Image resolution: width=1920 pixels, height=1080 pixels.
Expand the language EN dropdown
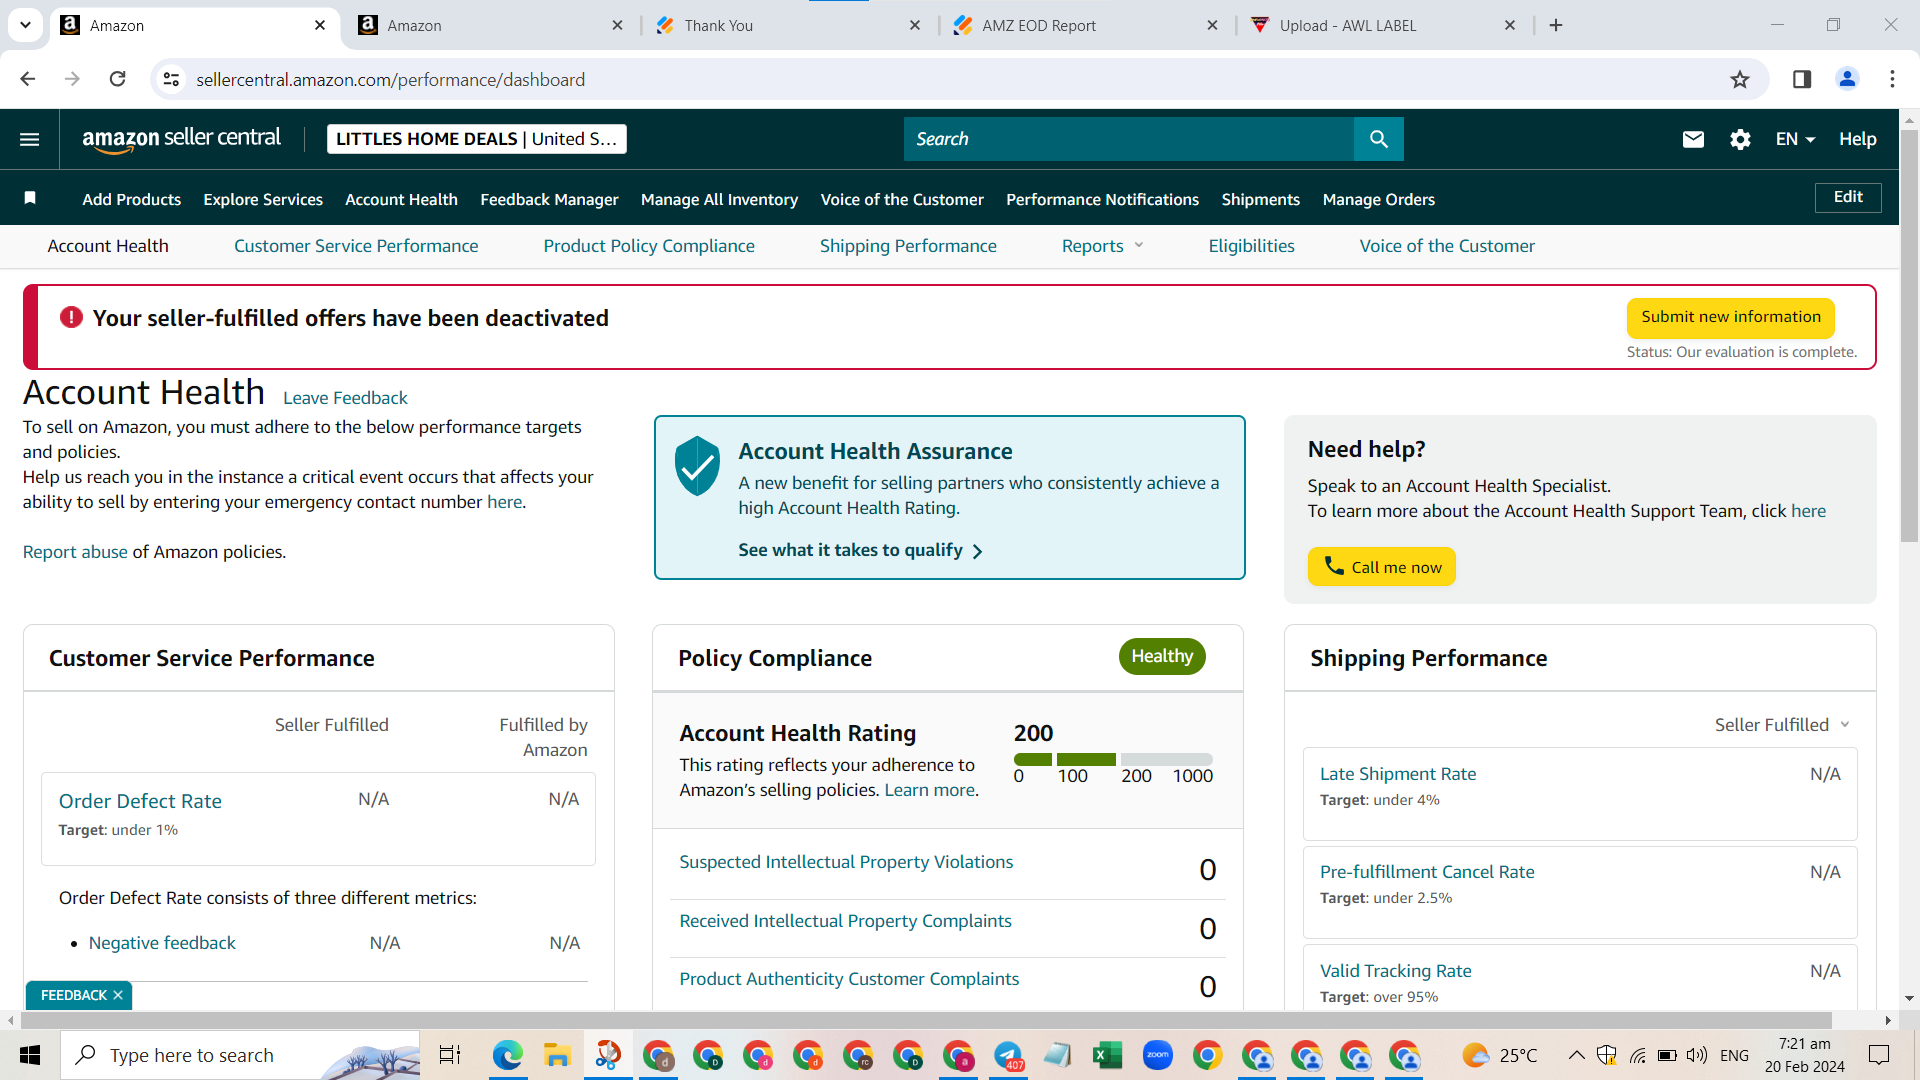tap(1795, 139)
